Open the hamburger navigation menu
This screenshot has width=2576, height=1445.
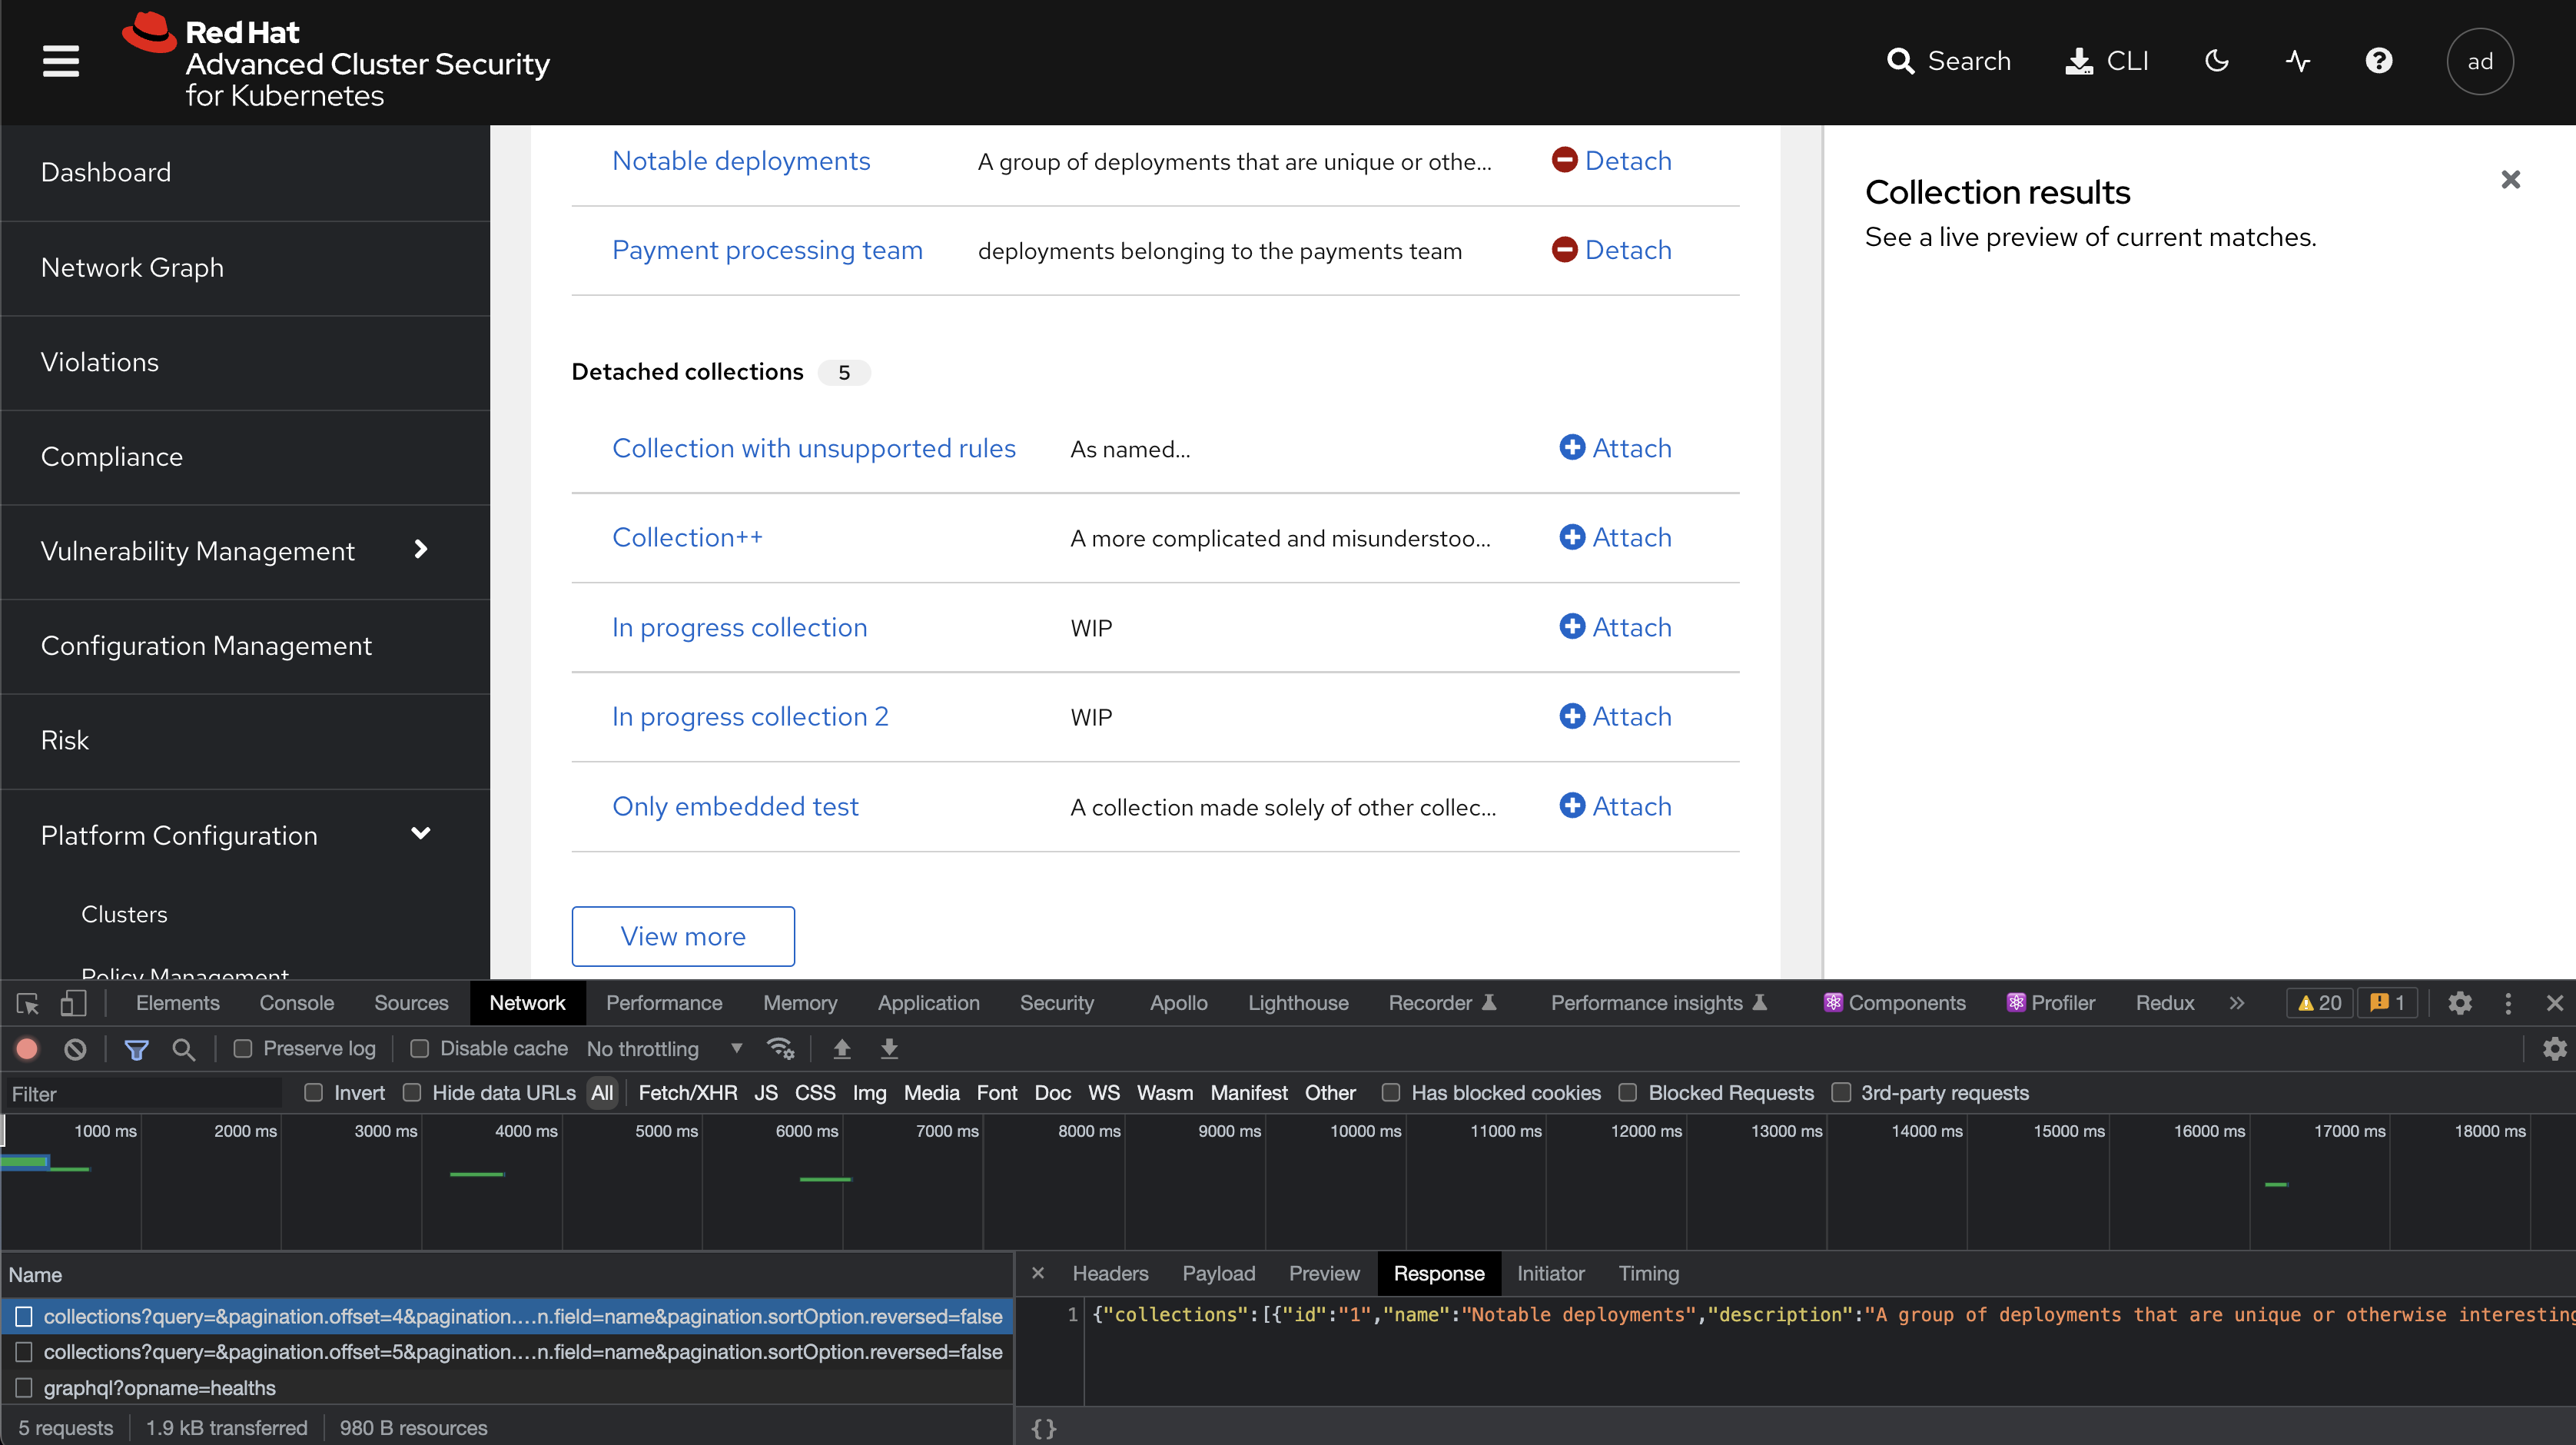[60, 61]
